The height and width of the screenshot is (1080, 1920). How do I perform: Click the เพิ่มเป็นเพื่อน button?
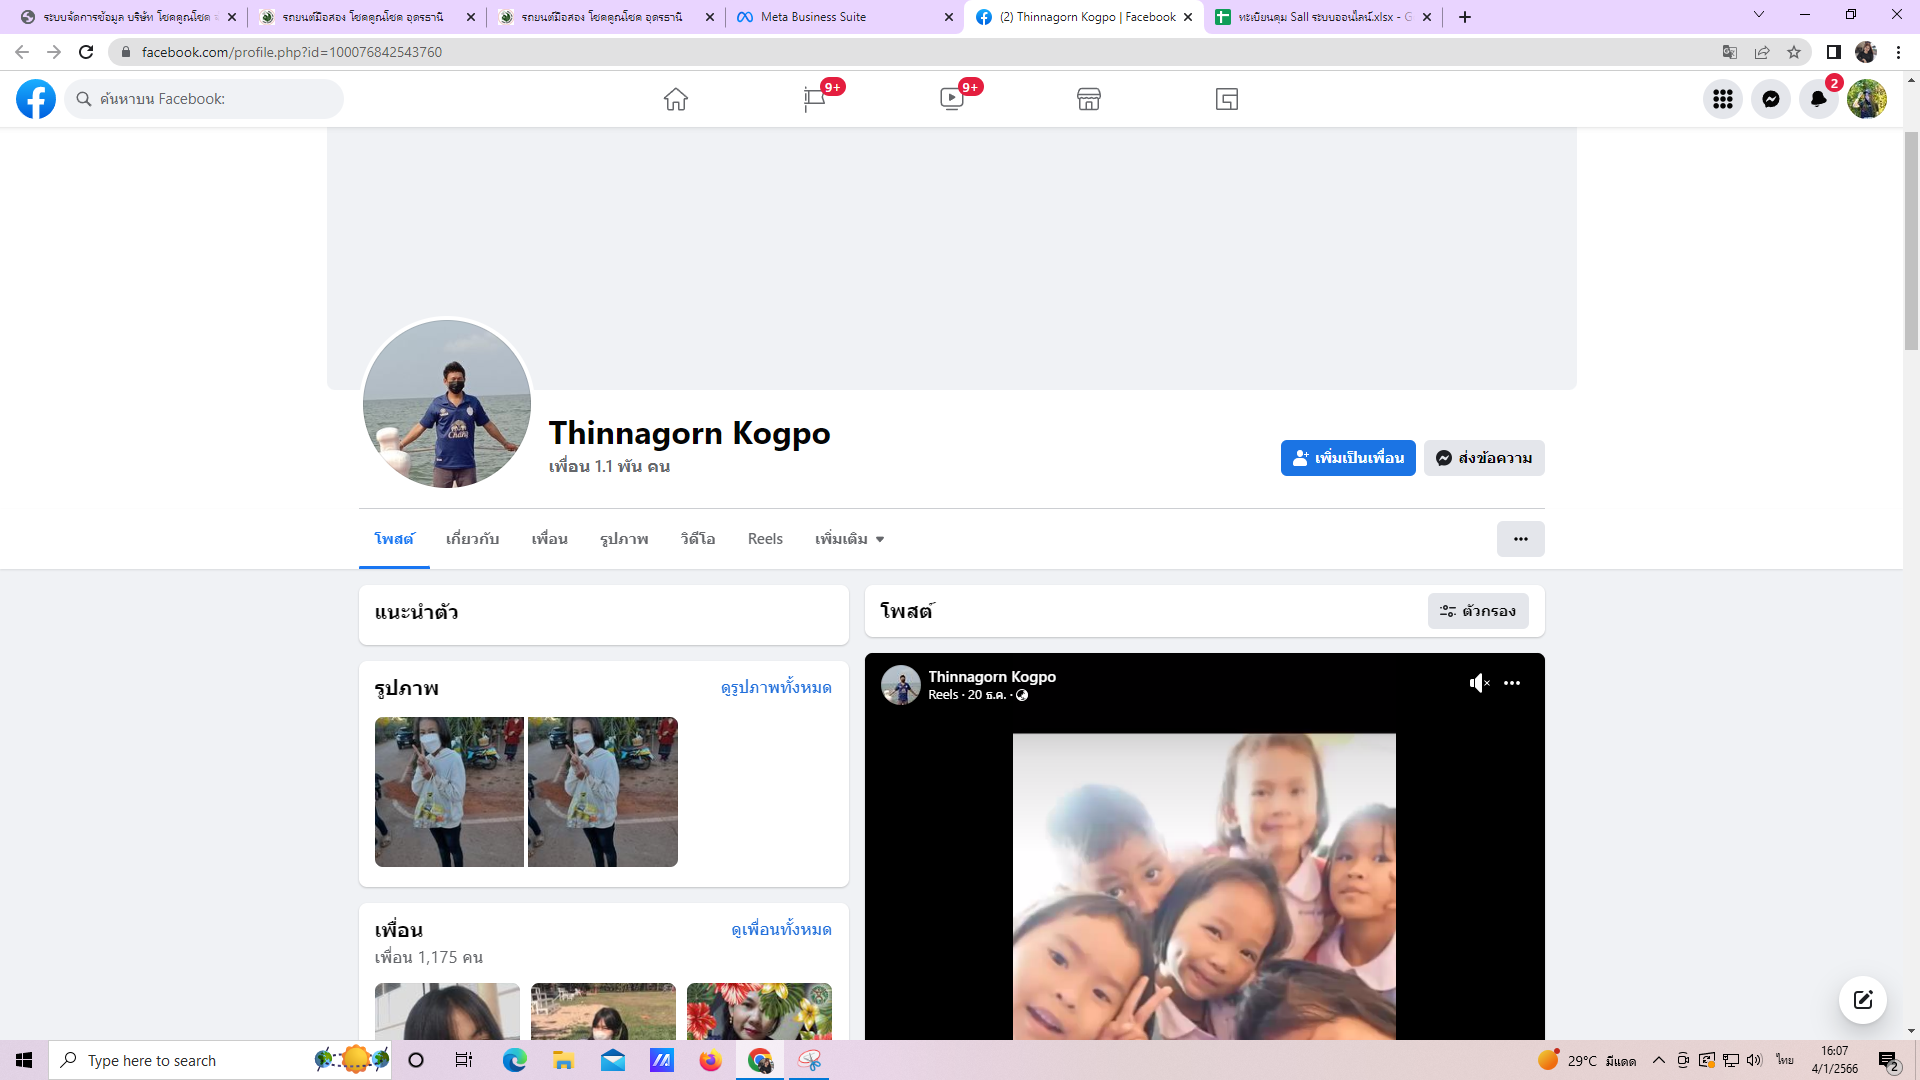pos(1347,458)
